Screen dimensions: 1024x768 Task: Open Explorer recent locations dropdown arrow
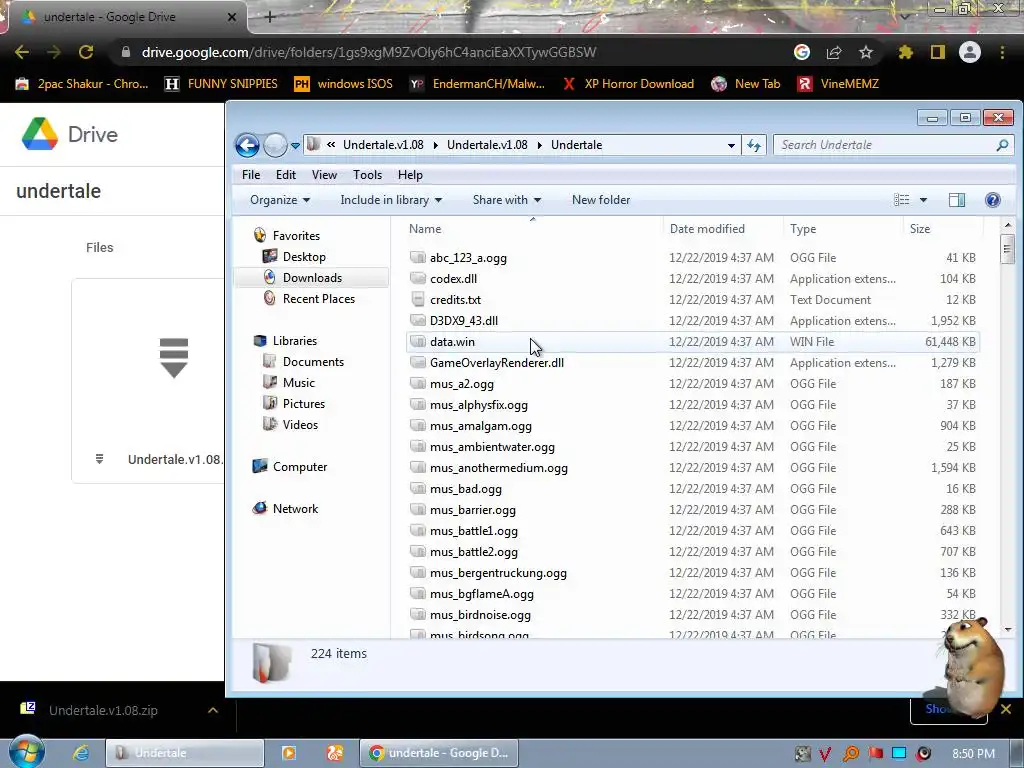click(295, 146)
